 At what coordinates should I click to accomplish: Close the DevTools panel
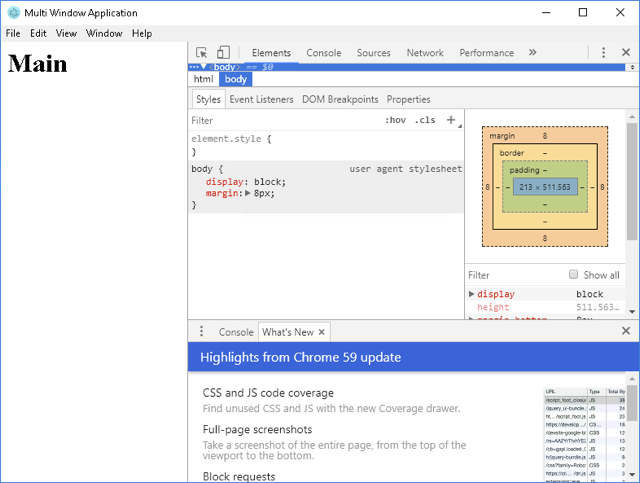(626, 52)
